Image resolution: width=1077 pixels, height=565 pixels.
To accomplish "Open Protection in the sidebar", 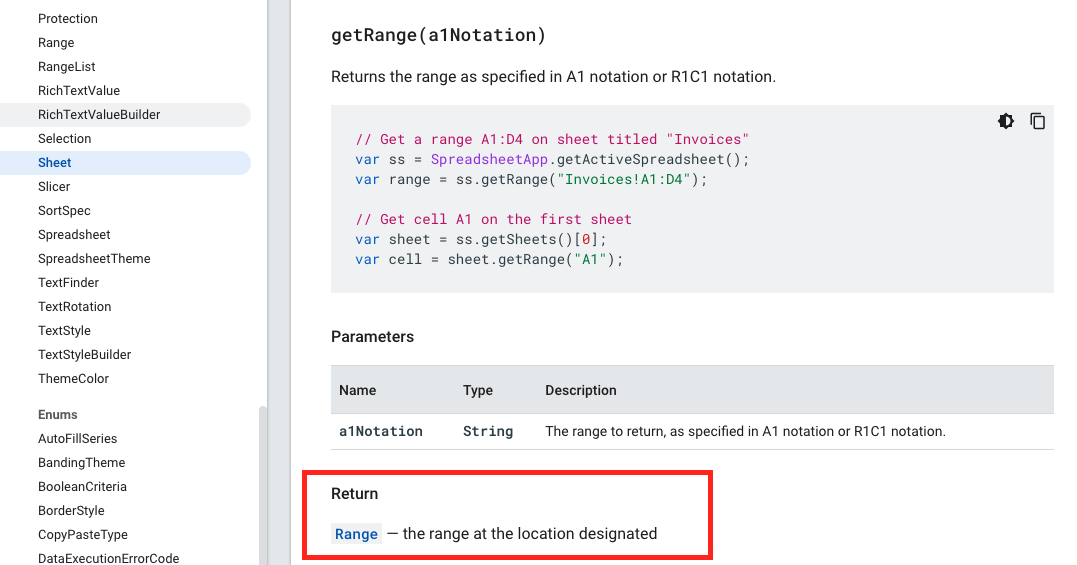I will (x=67, y=19).
